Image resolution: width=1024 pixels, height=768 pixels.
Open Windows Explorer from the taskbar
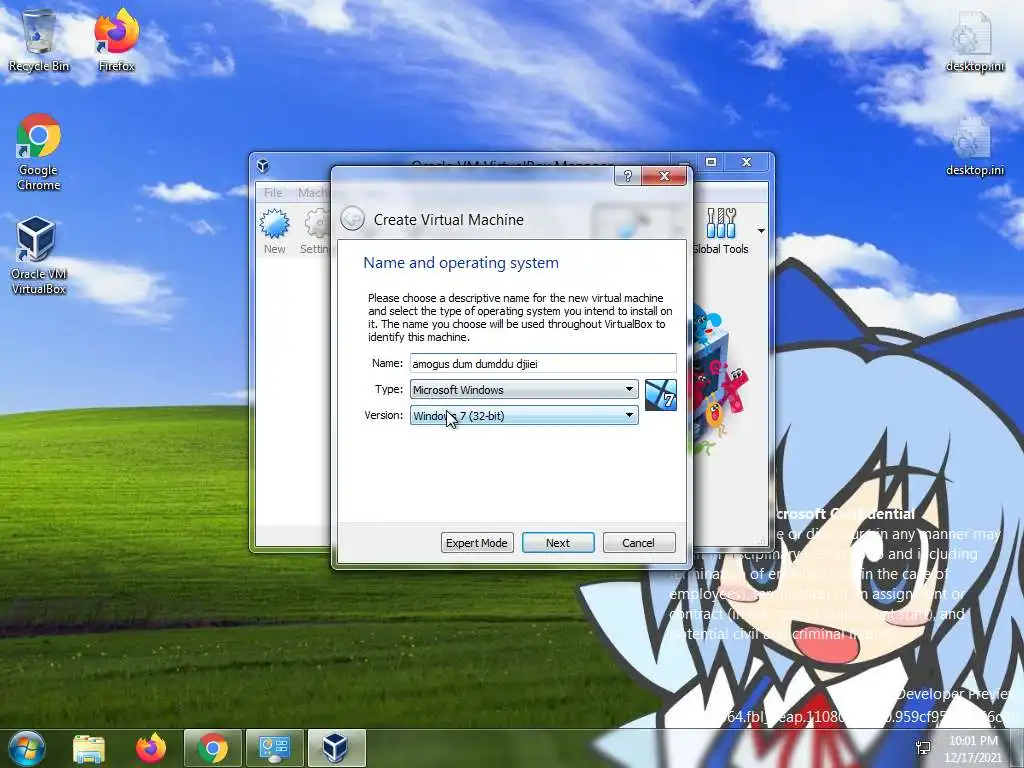[x=89, y=748]
